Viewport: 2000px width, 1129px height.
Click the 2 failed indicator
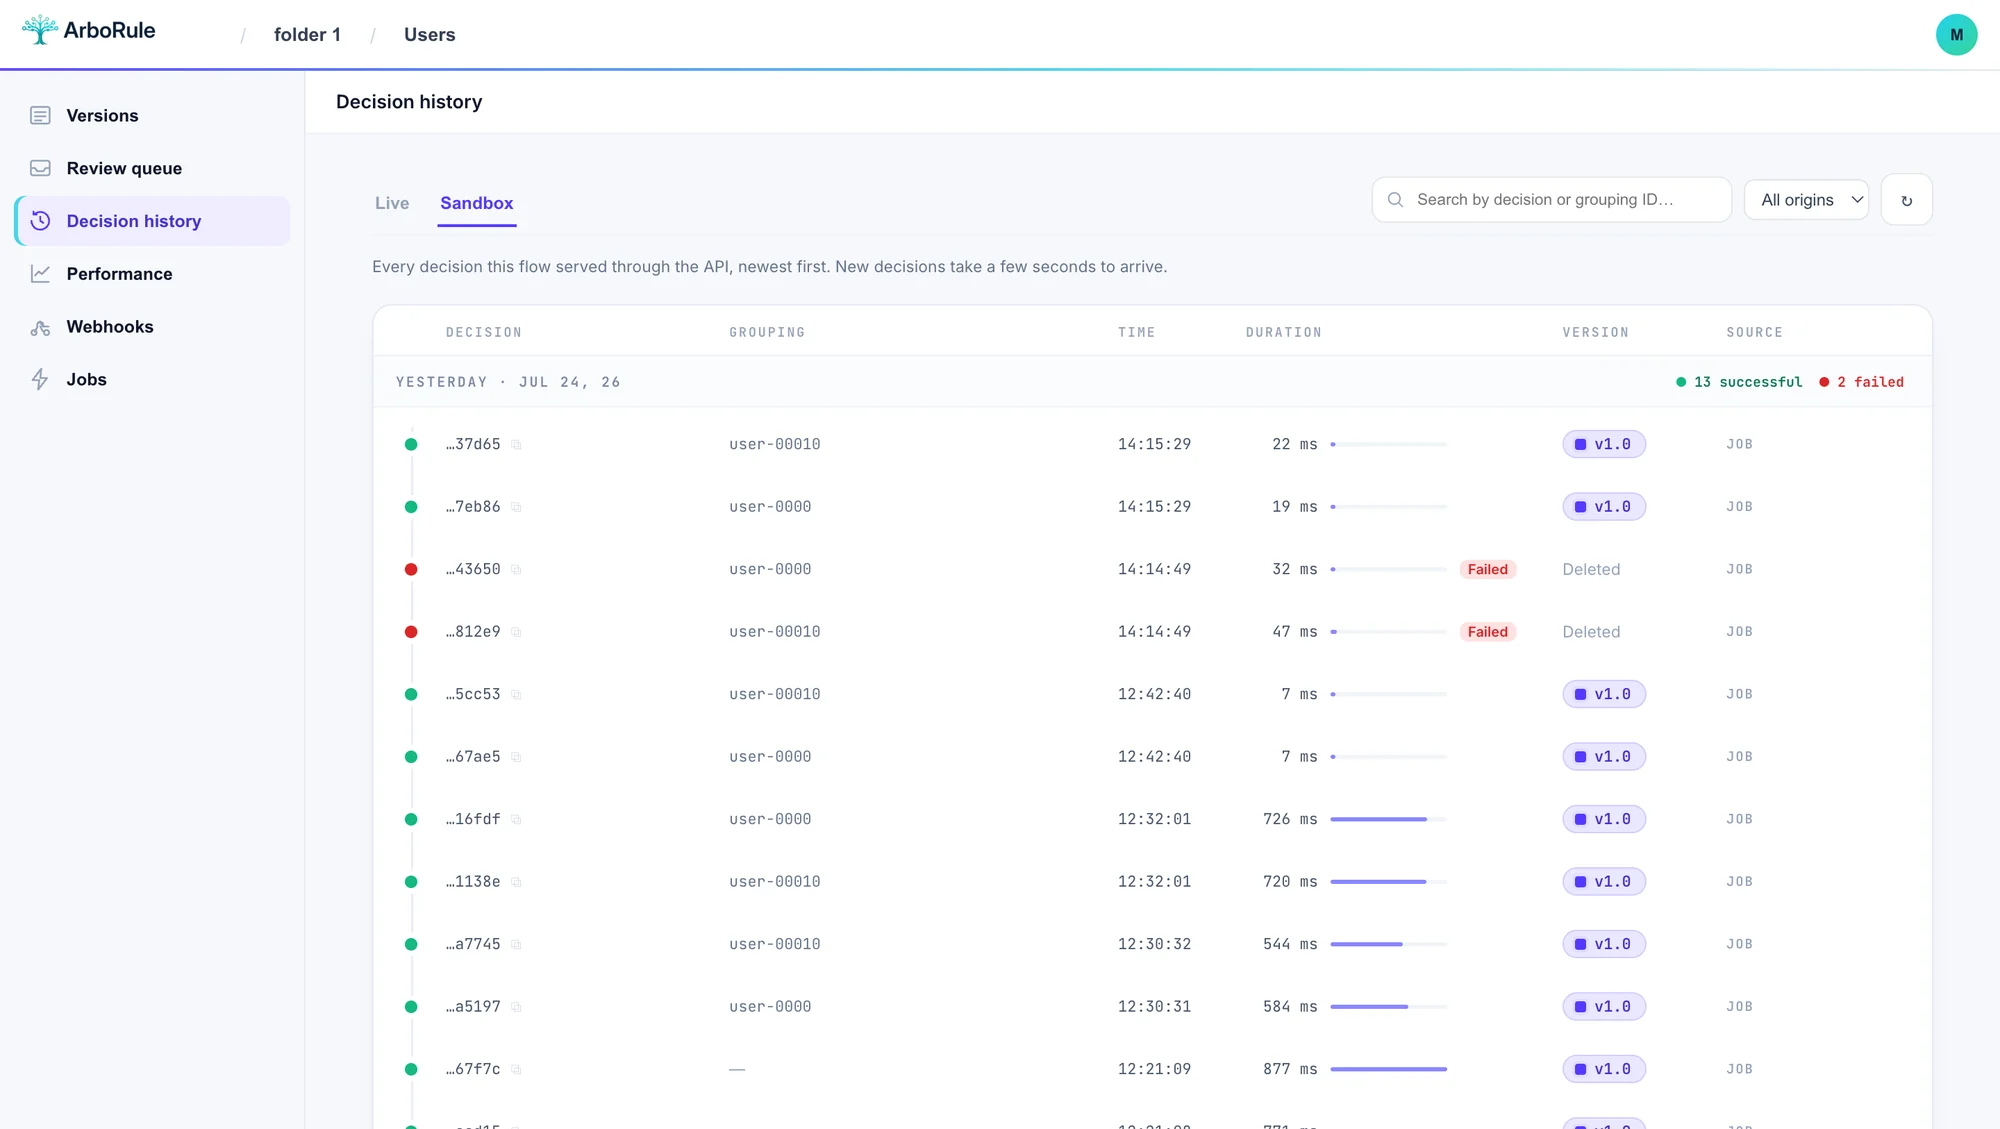(1861, 382)
